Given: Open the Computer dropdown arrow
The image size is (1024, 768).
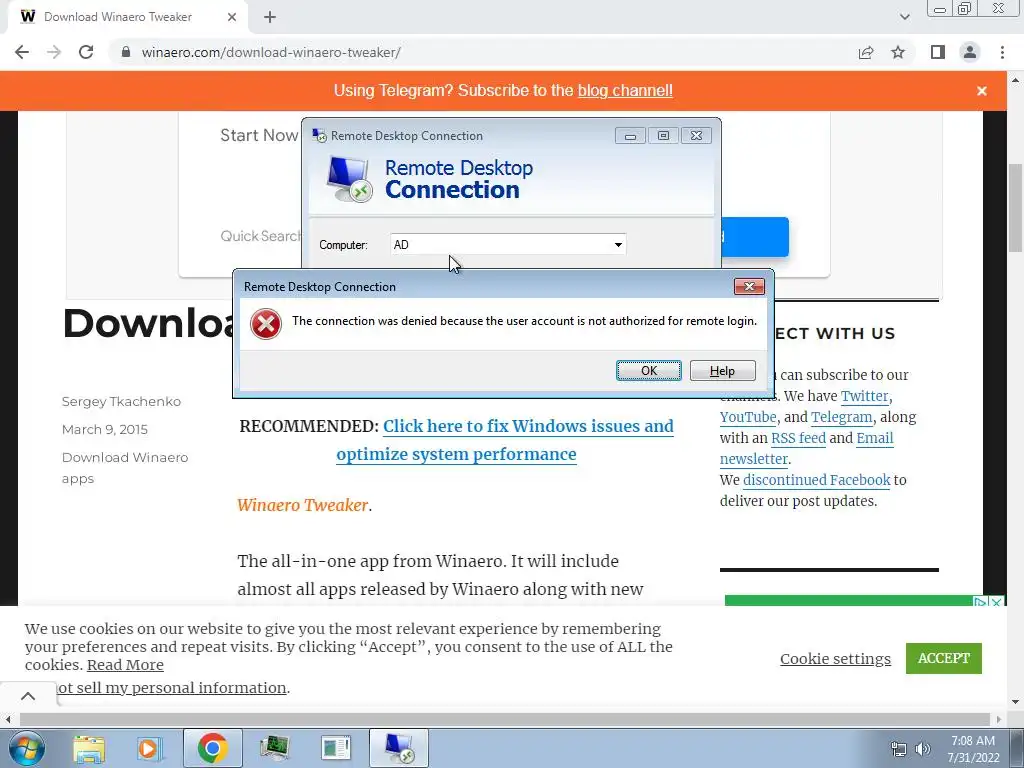Looking at the screenshot, I should point(617,245).
